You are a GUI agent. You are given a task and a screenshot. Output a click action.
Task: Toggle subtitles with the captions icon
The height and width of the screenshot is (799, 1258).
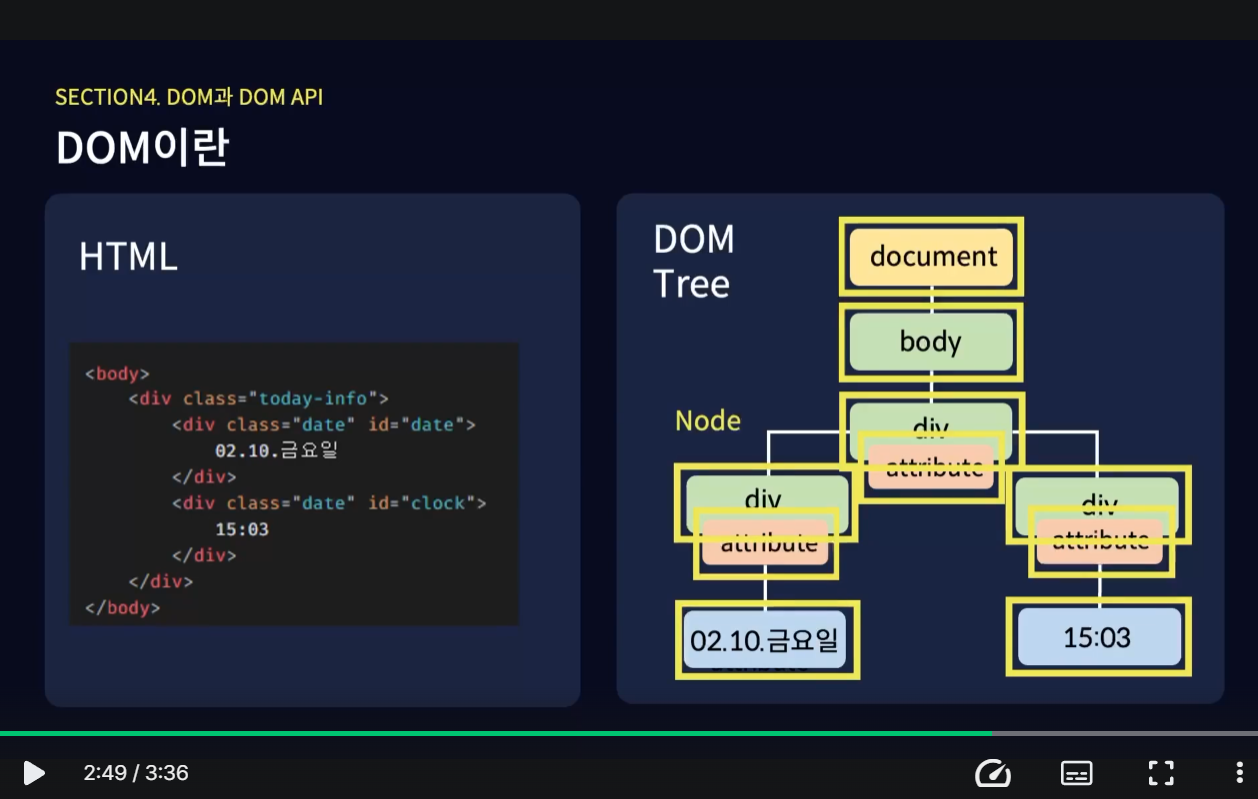(1077, 773)
